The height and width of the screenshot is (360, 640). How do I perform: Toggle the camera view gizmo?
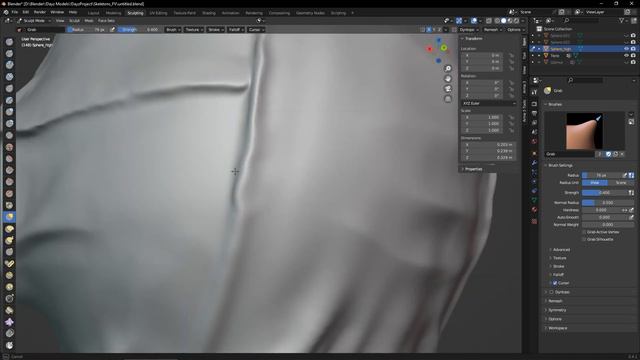(448, 89)
